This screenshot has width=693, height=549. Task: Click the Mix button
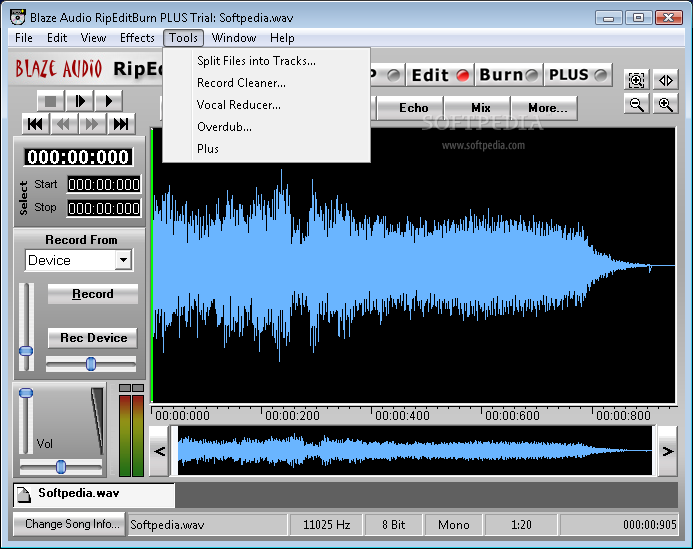coord(477,108)
